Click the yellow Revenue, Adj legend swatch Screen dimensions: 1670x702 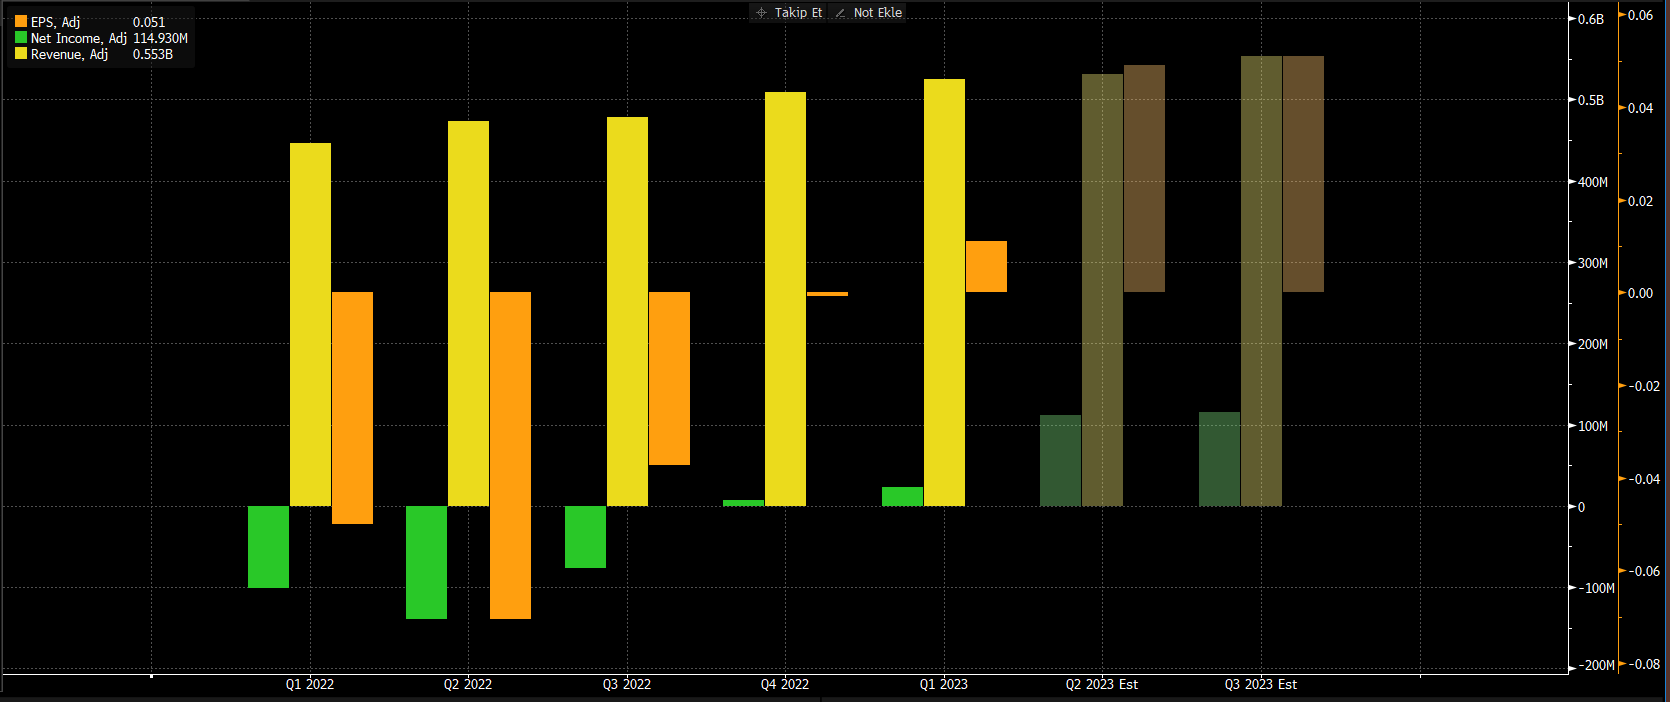[21, 54]
